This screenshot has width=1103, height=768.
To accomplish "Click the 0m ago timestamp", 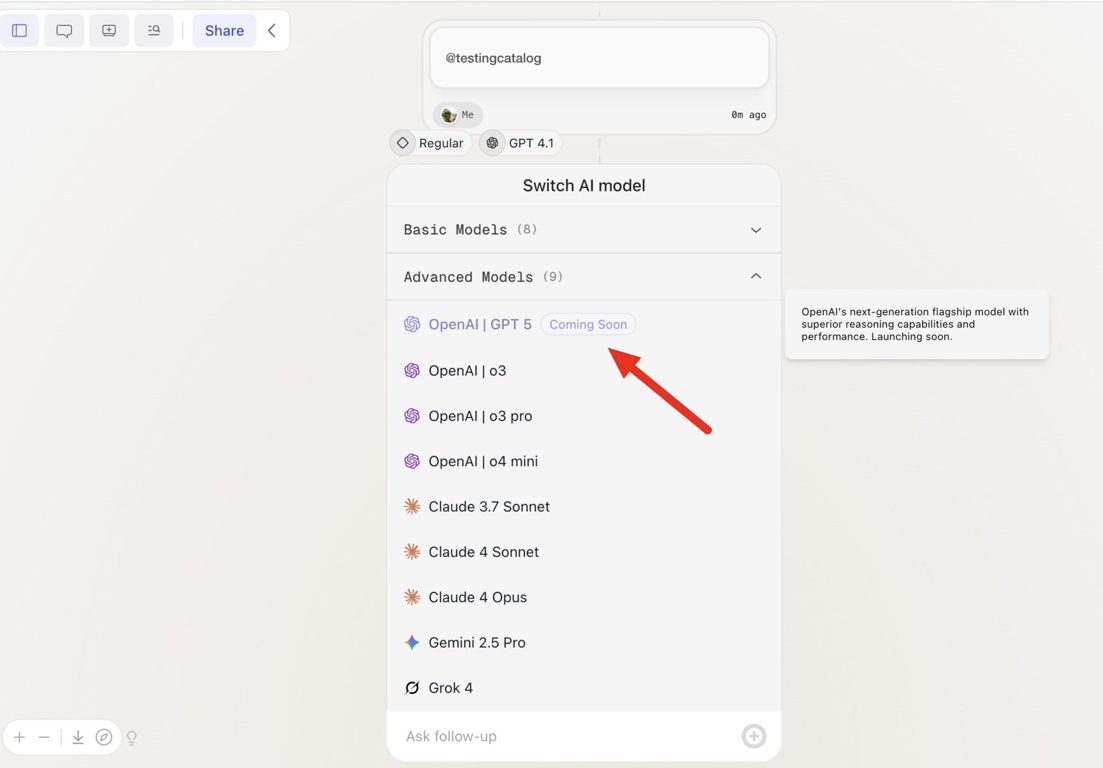I will (748, 115).
